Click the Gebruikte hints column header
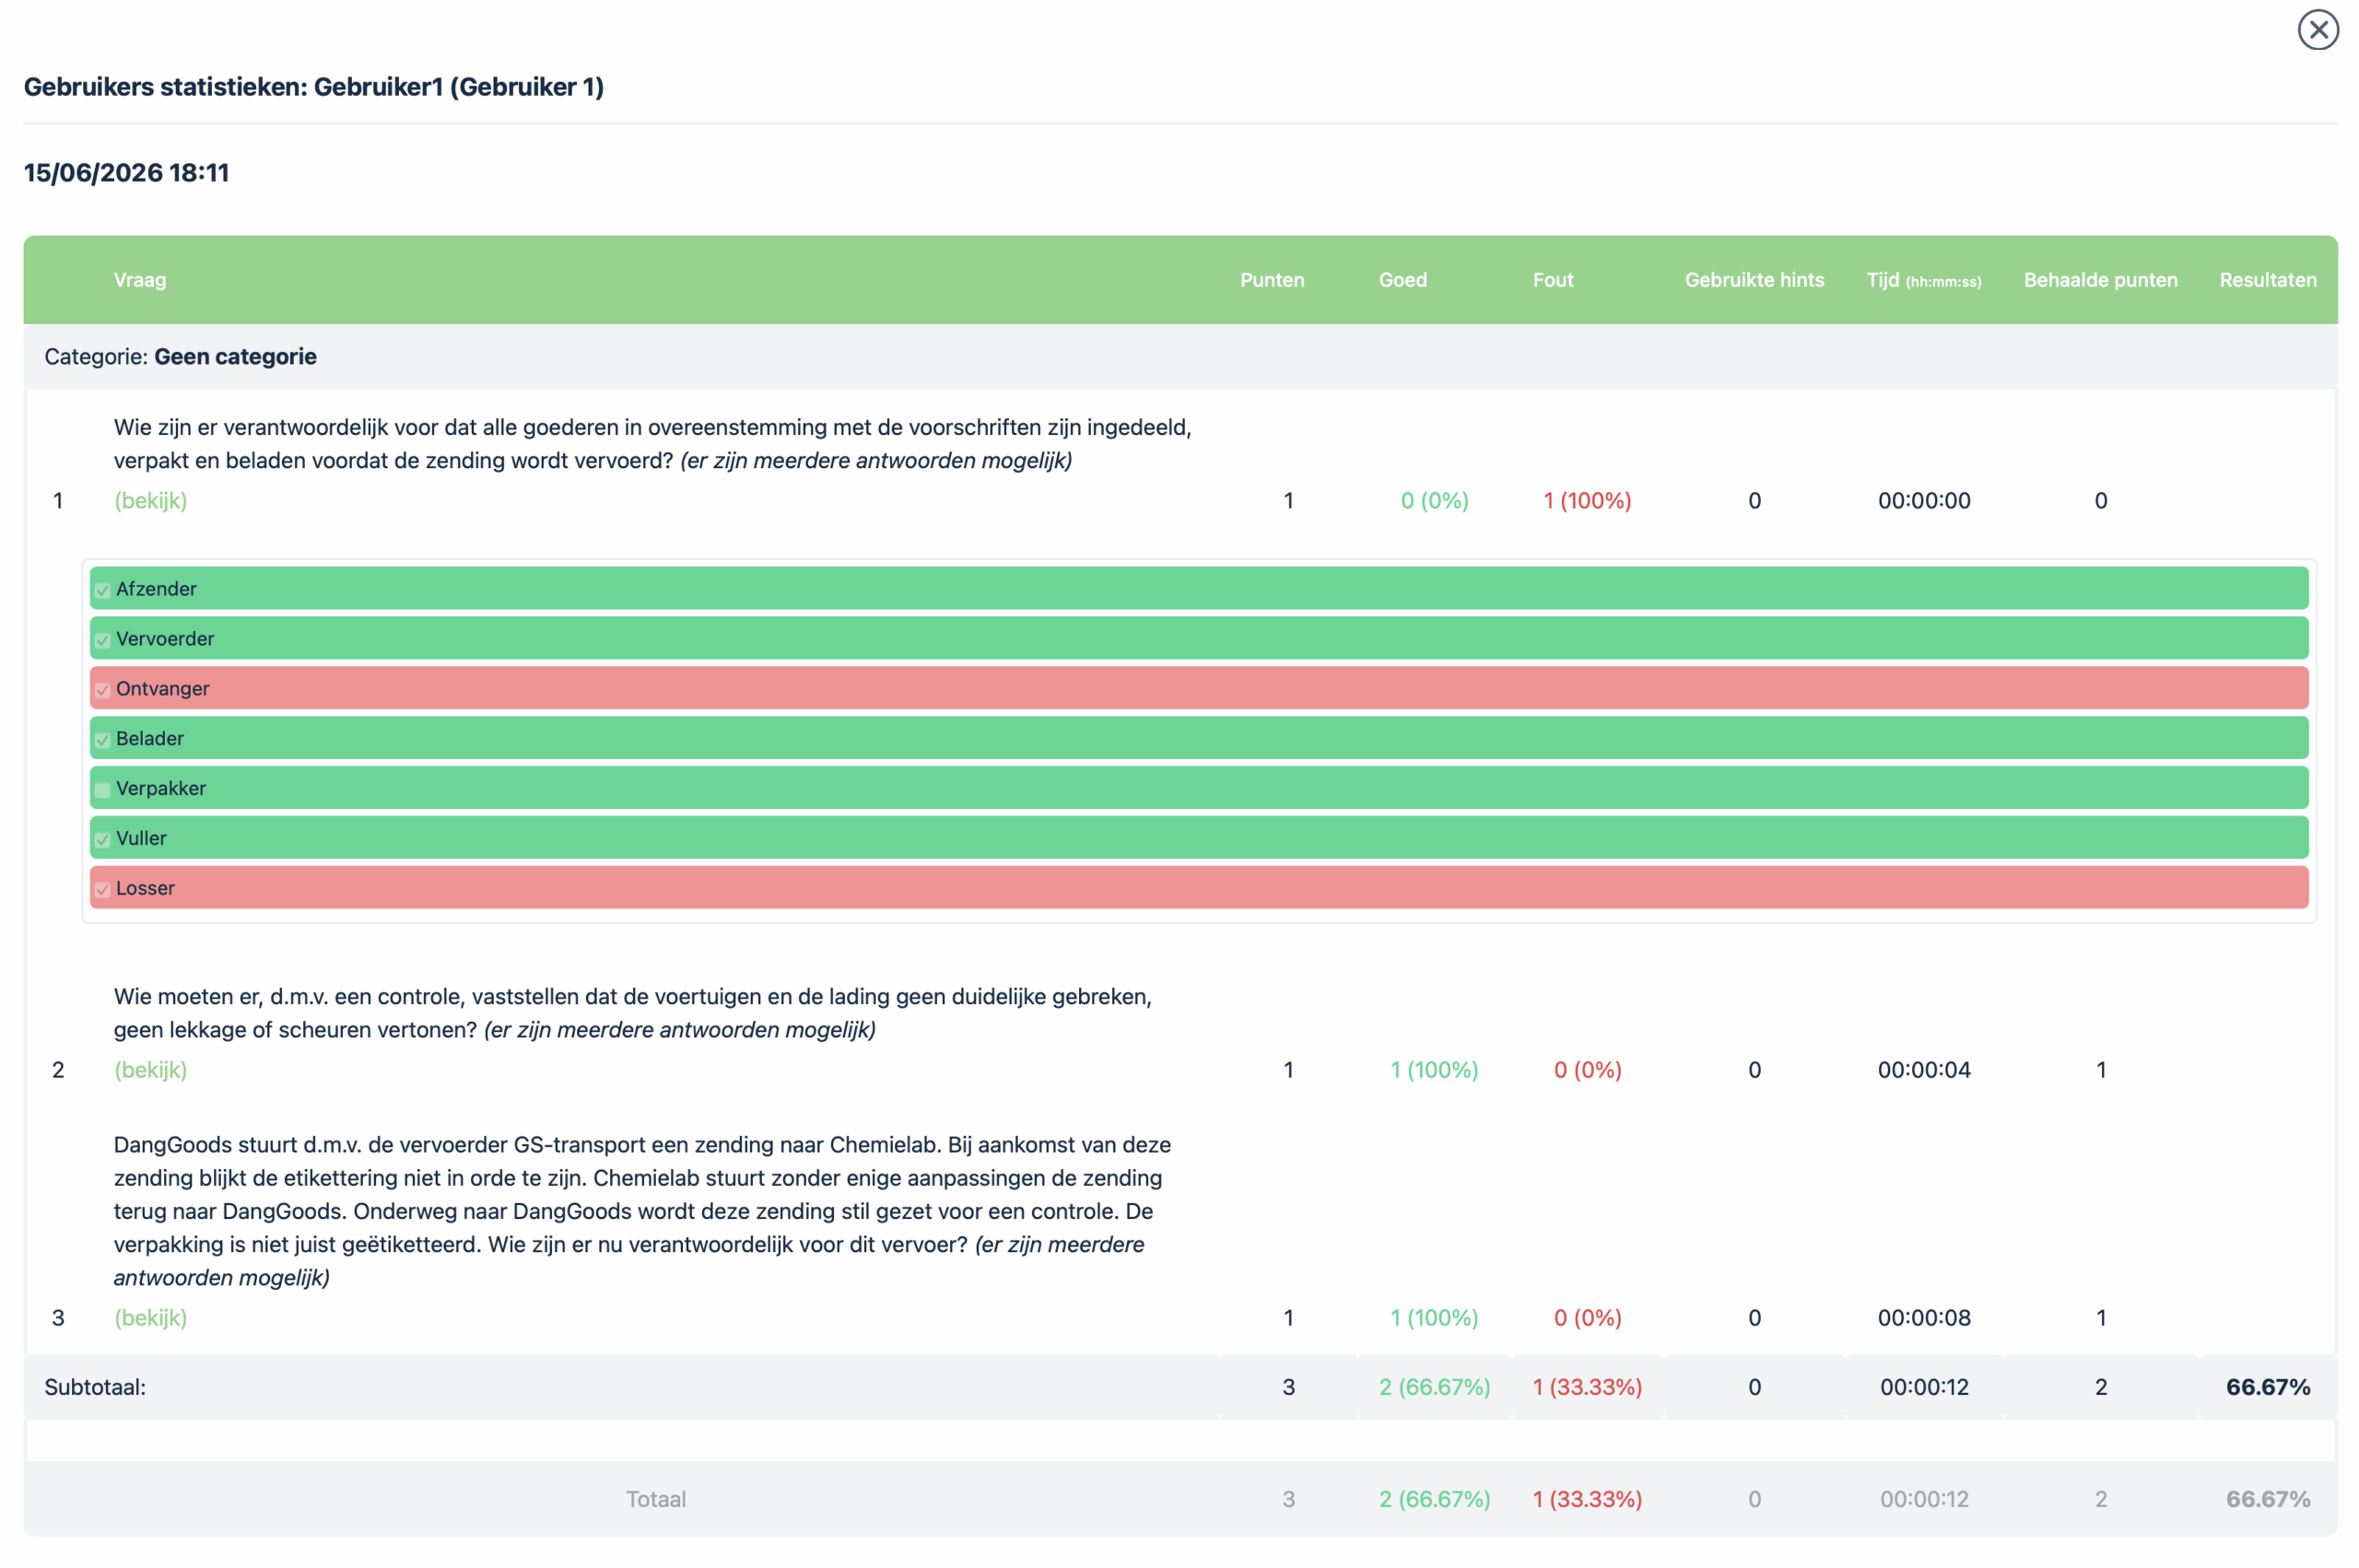2359x1568 pixels. point(1754,280)
